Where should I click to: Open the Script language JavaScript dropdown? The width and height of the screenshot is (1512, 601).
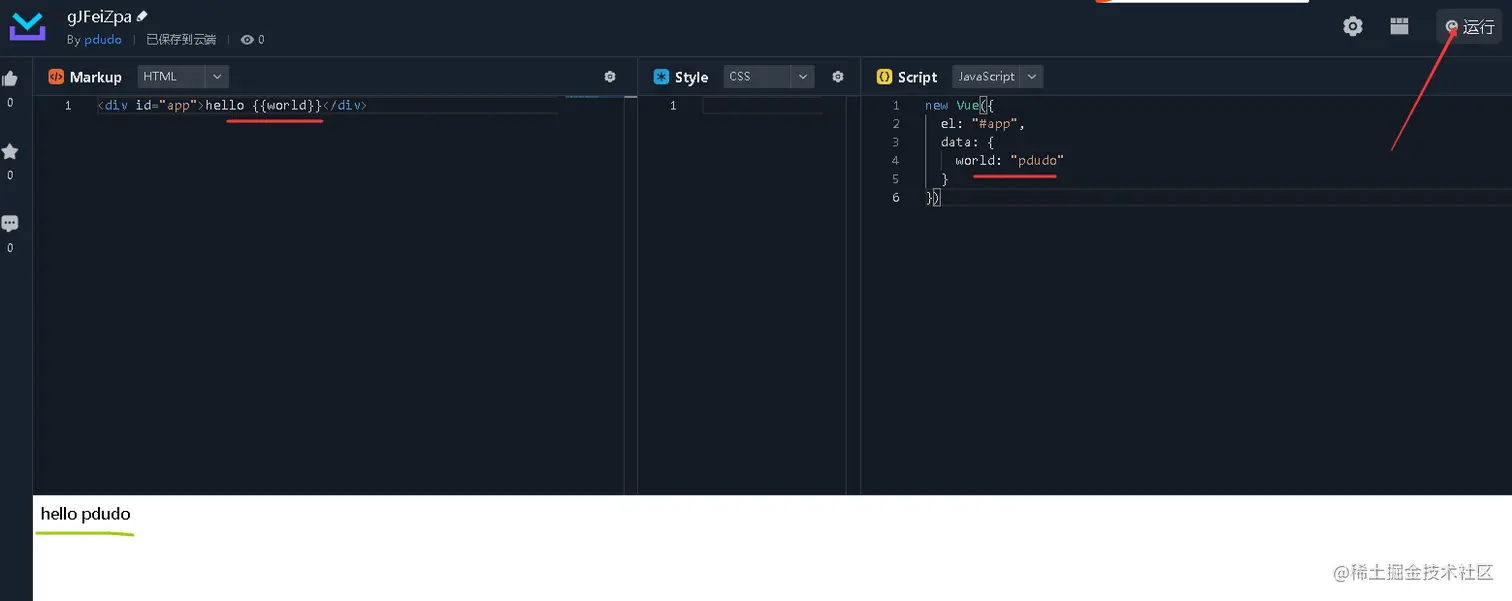pos(998,76)
